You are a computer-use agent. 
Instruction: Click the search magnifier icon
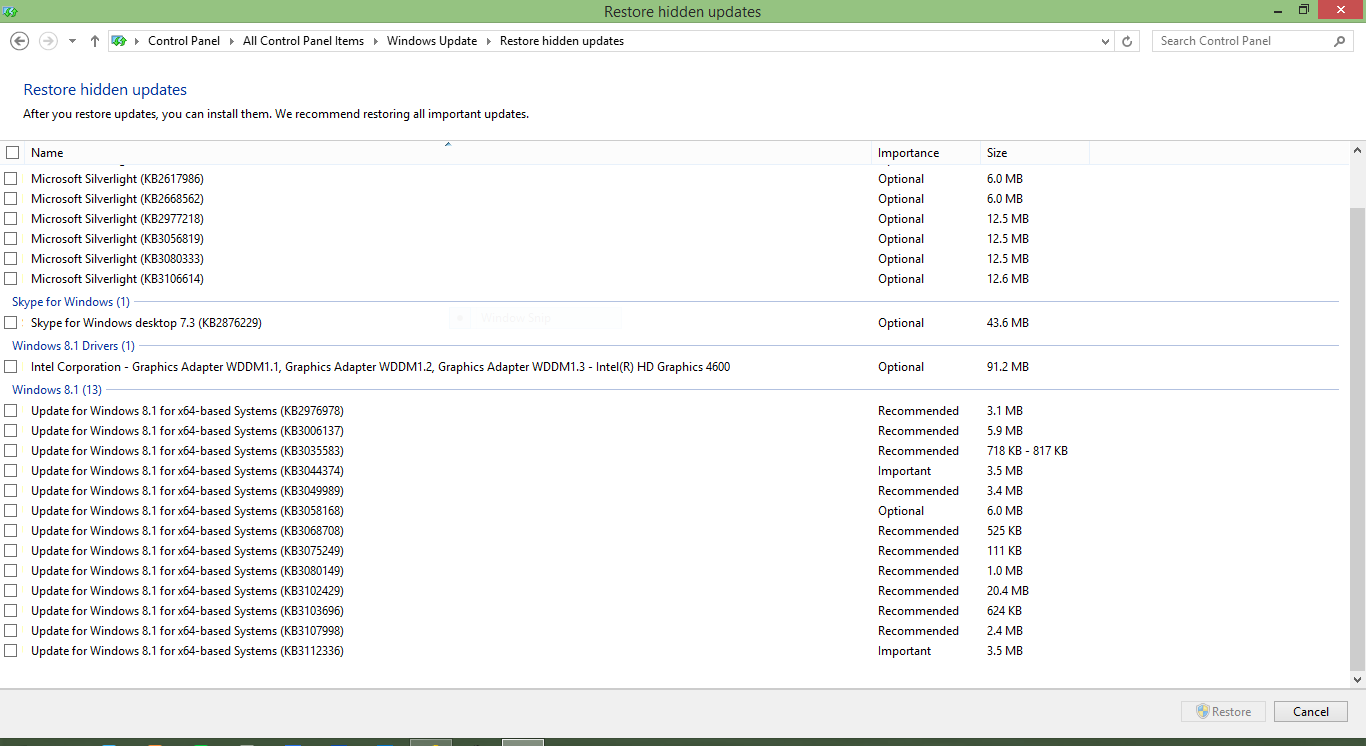tap(1339, 41)
